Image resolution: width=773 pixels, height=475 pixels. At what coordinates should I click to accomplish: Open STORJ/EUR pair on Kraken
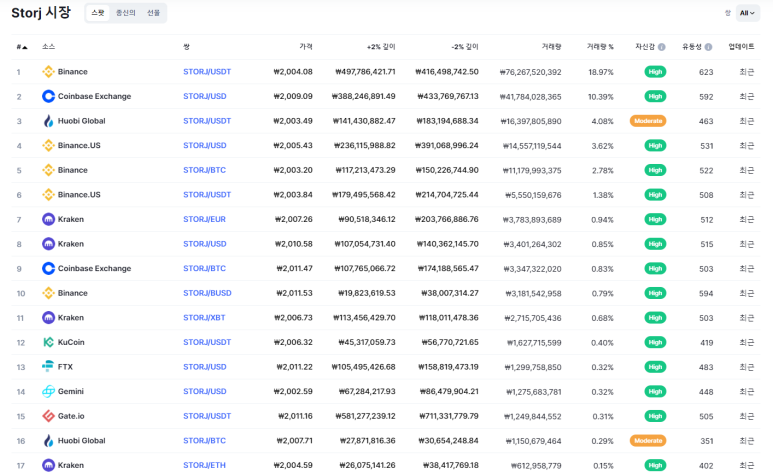click(x=205, y=219)
